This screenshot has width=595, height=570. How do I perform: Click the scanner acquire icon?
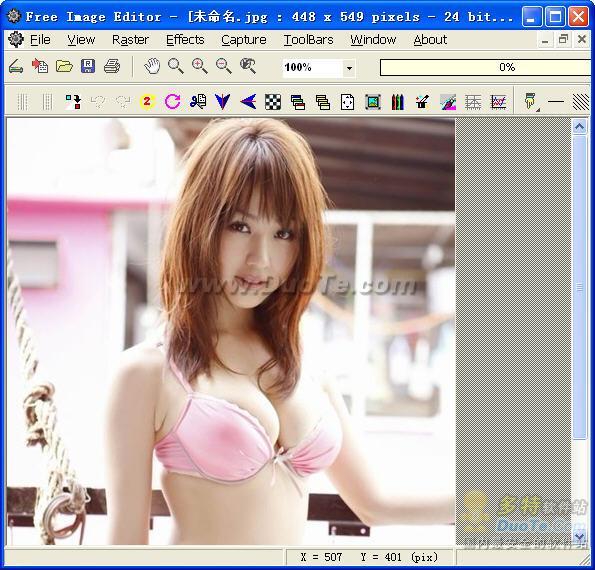(x=16, y=67)
